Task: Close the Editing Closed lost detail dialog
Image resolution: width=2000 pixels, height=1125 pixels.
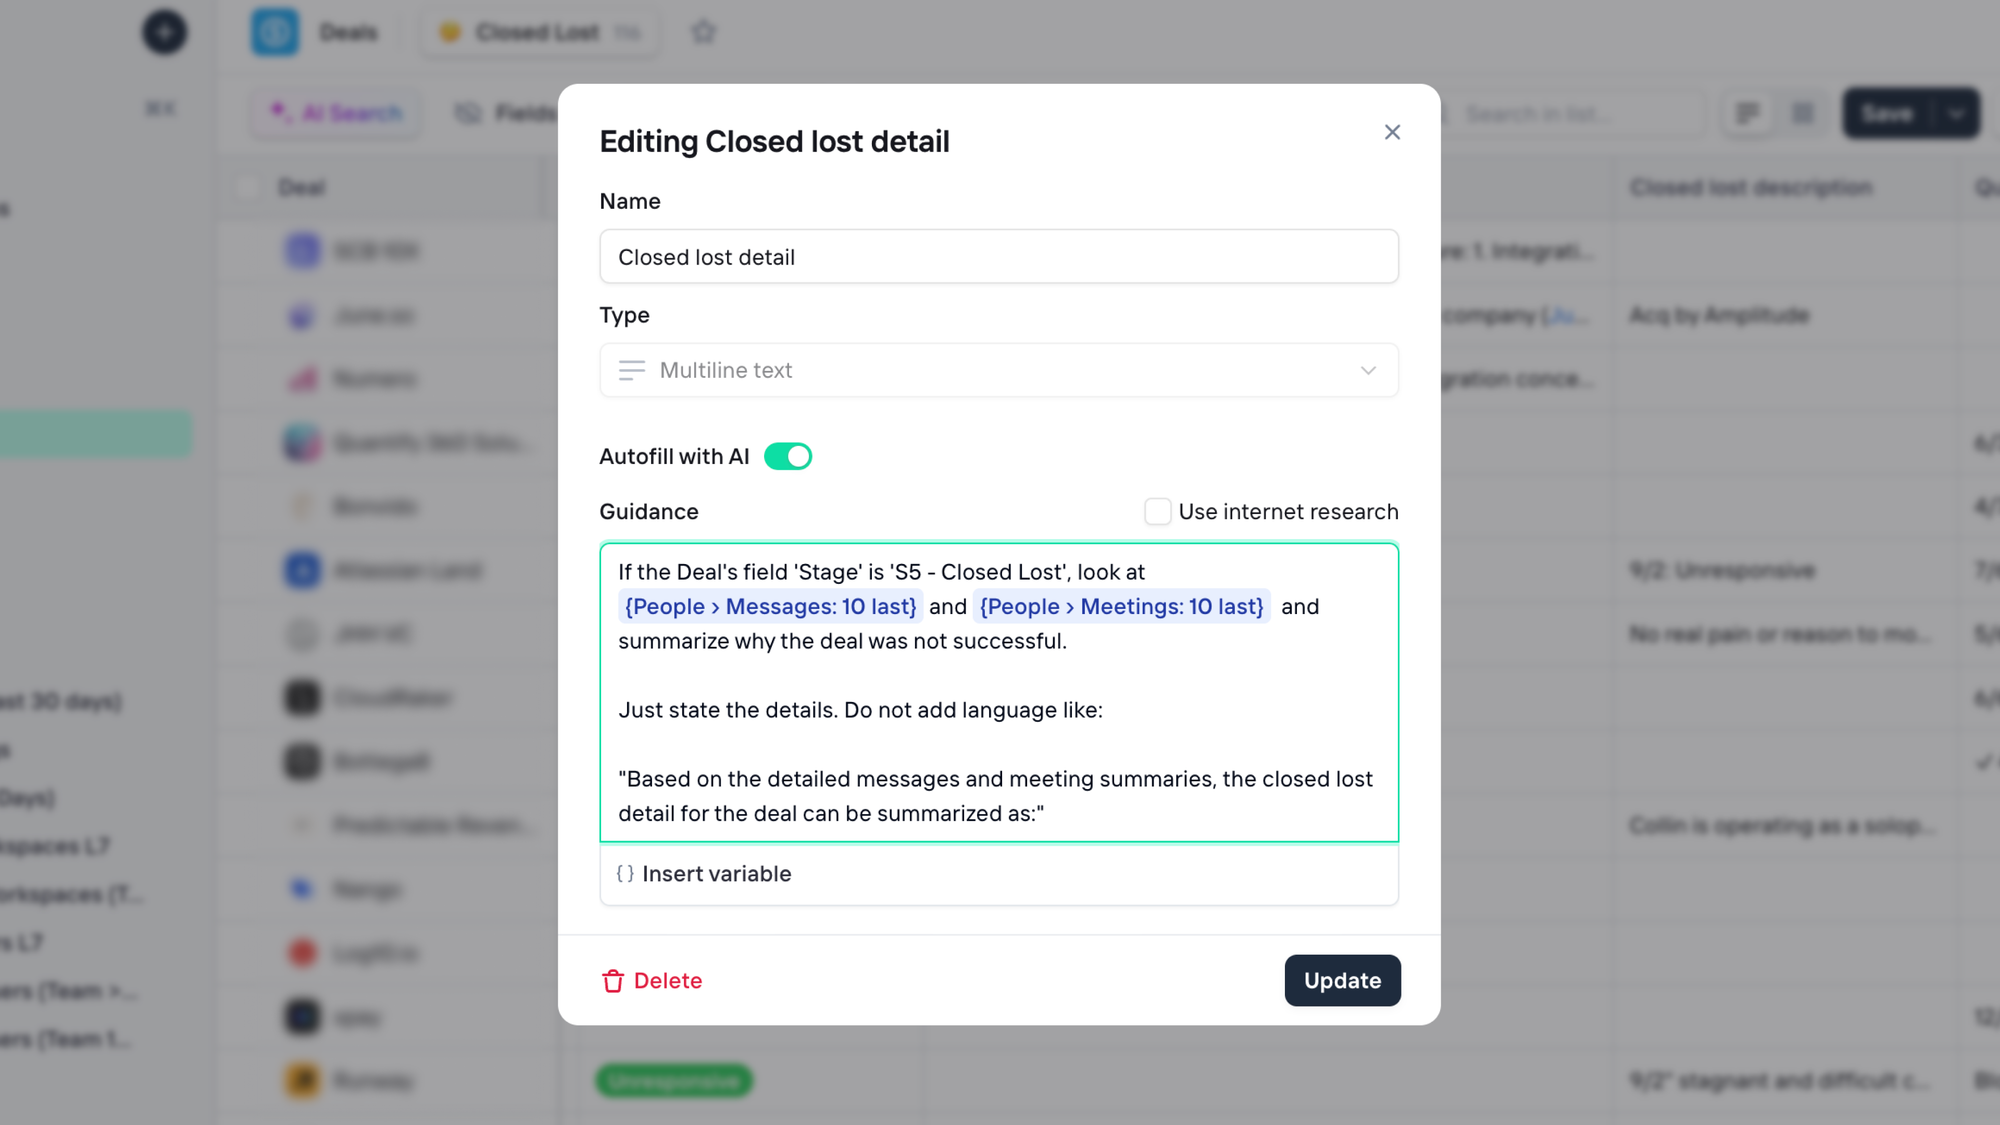Action: point(1392,132)
